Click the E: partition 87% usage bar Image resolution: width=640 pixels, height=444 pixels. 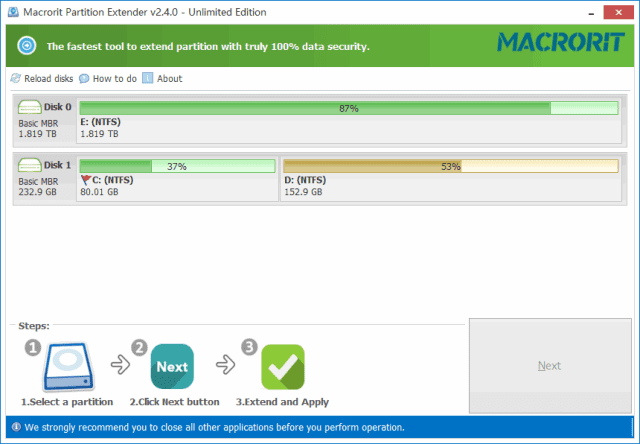pyautogui.click(x=348, y=108)
